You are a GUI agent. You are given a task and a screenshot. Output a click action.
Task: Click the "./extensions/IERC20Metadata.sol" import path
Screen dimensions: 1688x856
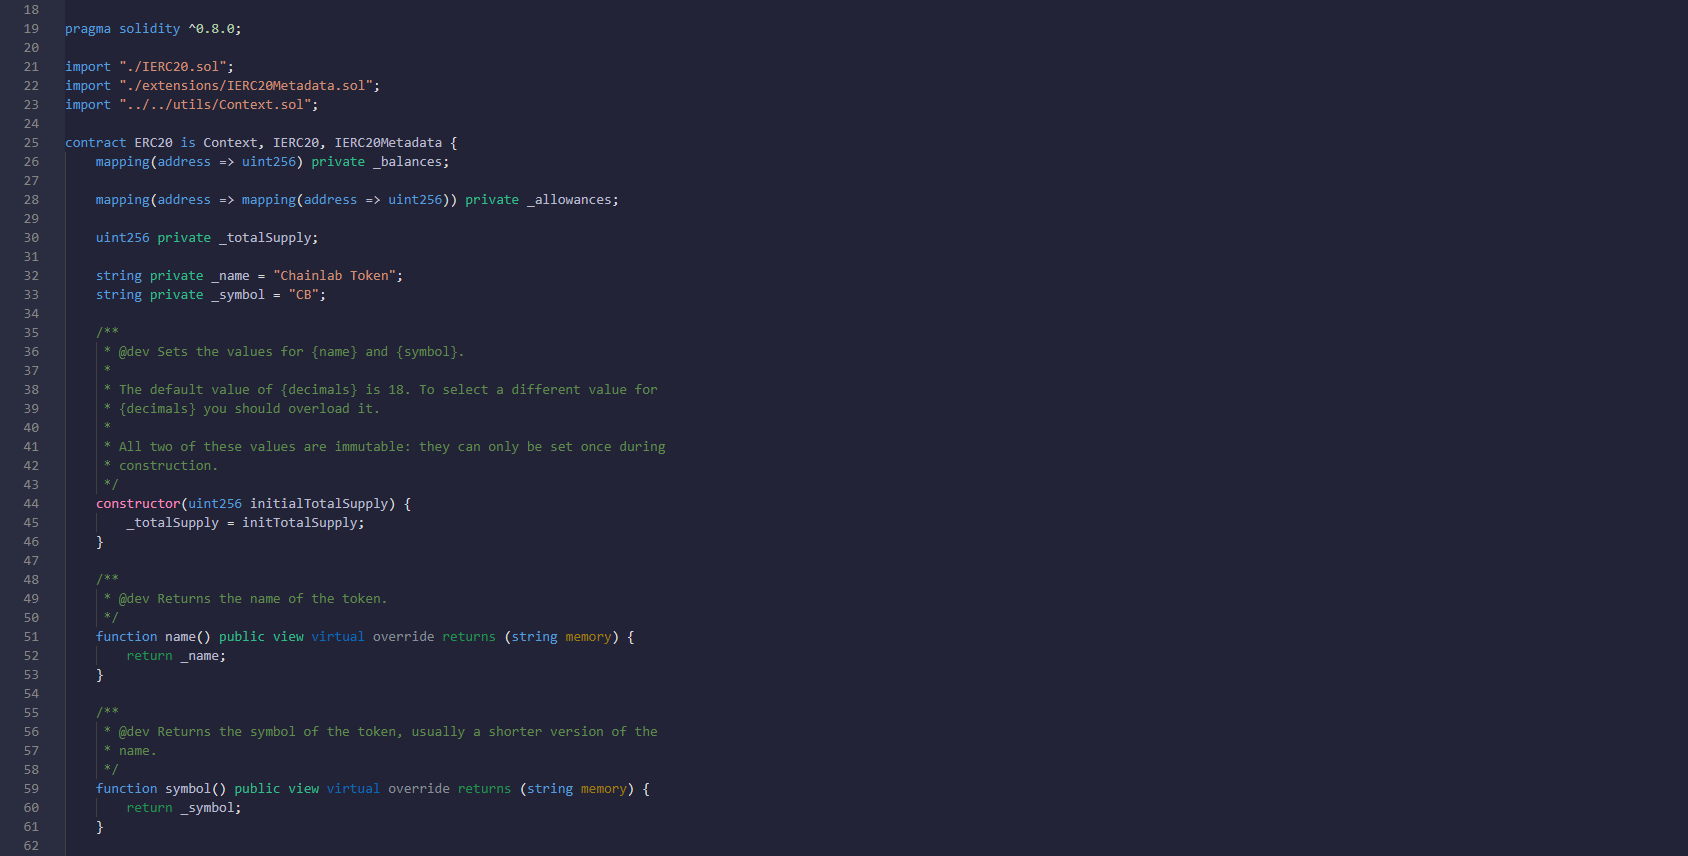248,86
